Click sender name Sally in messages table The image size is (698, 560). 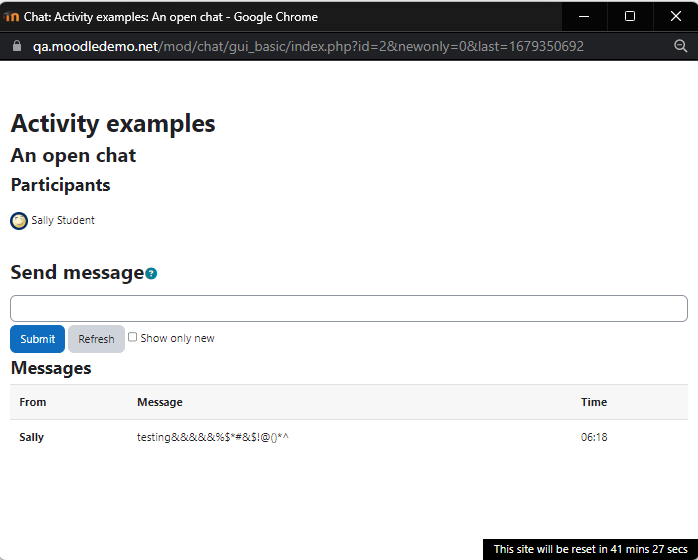coord(31,437)
